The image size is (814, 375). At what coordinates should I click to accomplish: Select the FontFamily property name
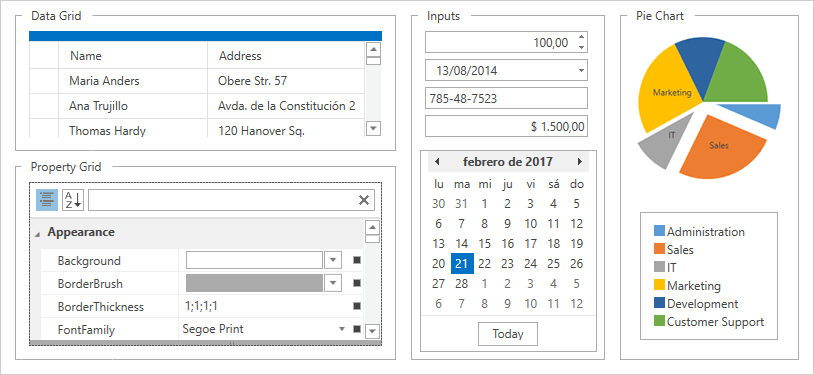(x=86, y=330)
